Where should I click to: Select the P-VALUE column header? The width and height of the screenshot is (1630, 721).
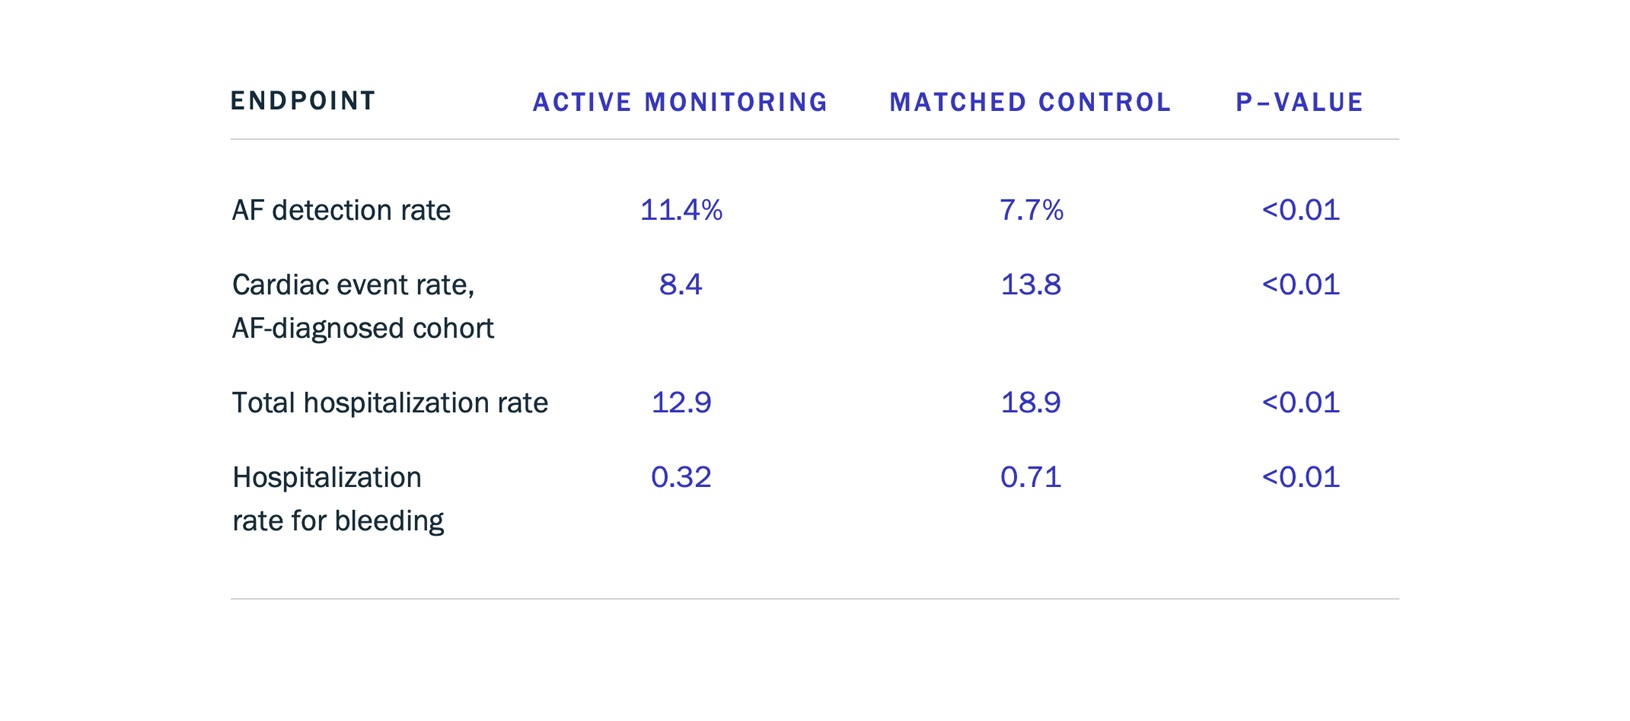[1299, 102]
